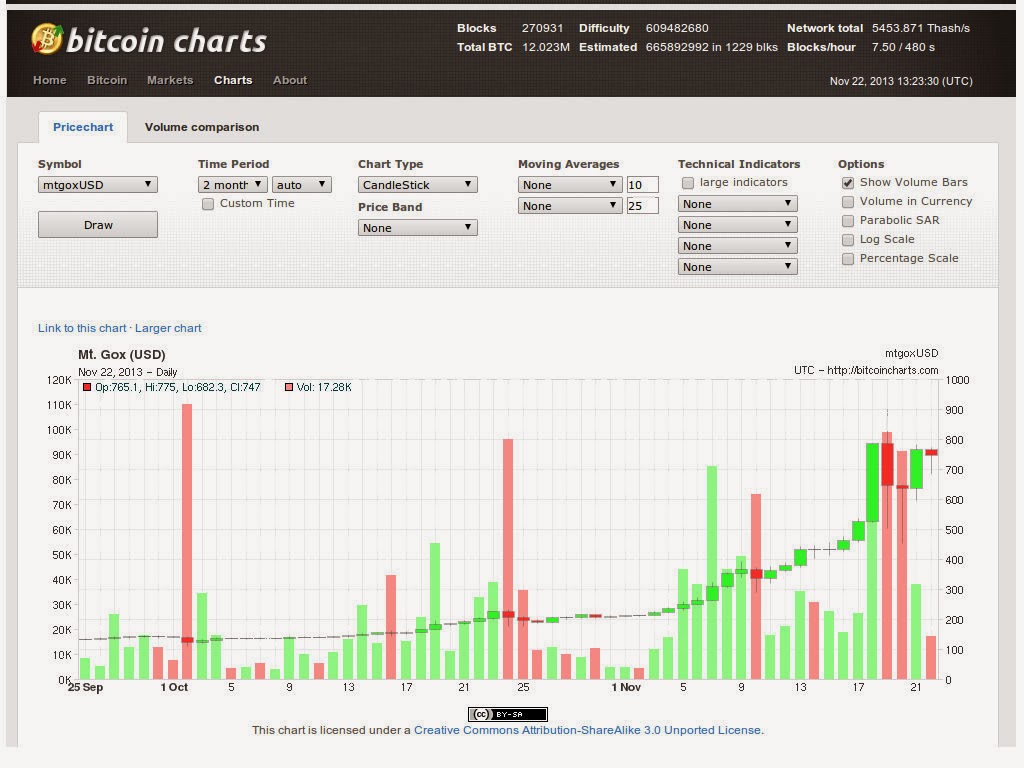Click the Total BTC value '12.023M'
The height and width of the screenshot is (768, 1024).
click(546, 47)
